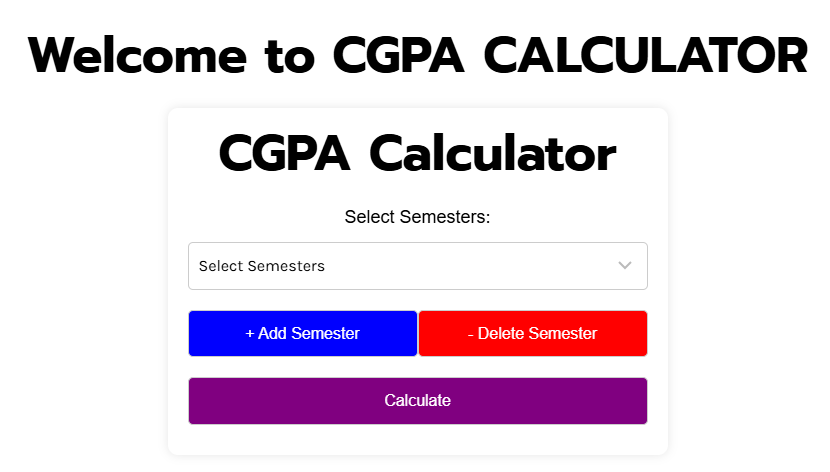This screenshot has width=830, height=472.
Task: Click the 'Welcome to CGPA CALCULATOR' page title
Action: point(418,55)
